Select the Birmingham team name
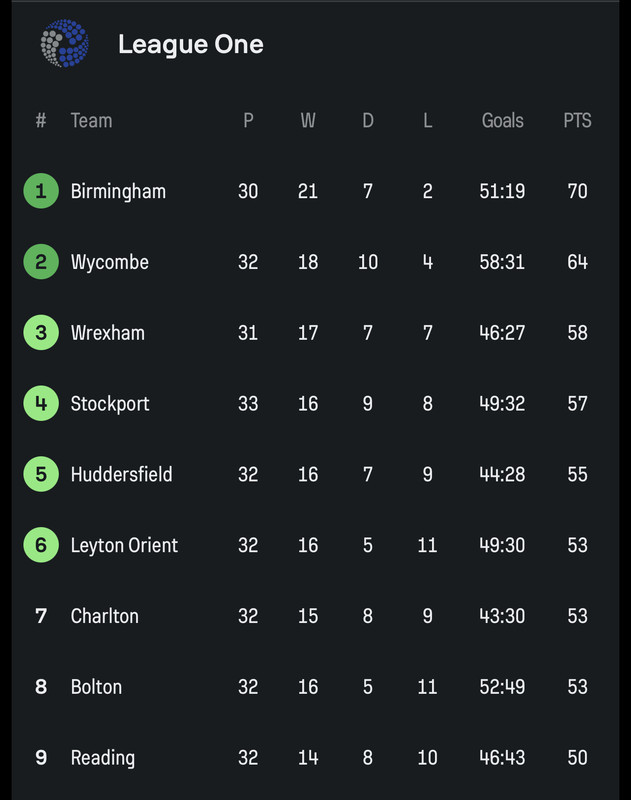This screenshot has width=631, height=800. [118, 192]
